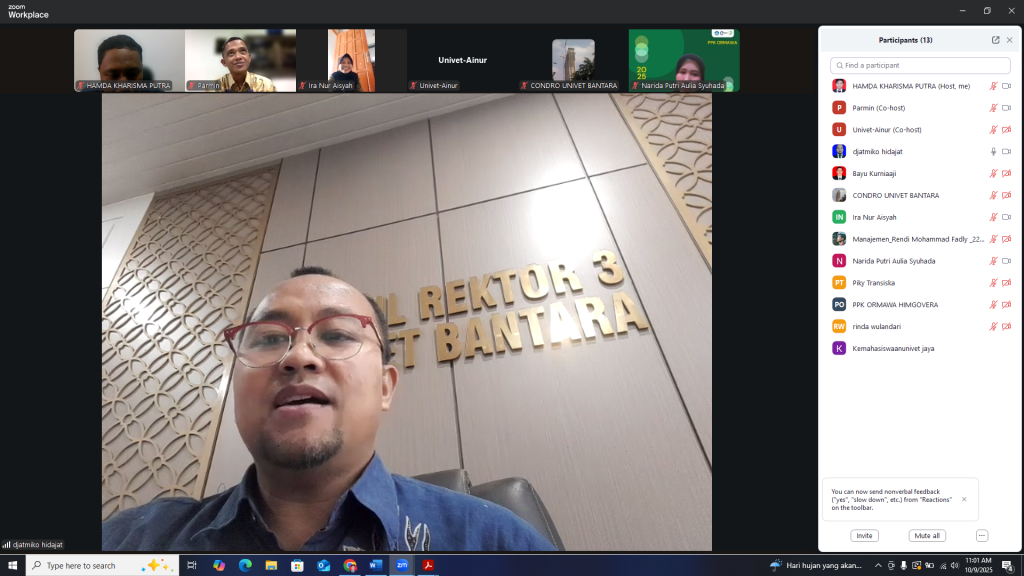The height and width of the screenshot is (576, 1024).
Task: Click the camera icon for Narida Putri Aulia Syuhada
Action: [1007, 261]
